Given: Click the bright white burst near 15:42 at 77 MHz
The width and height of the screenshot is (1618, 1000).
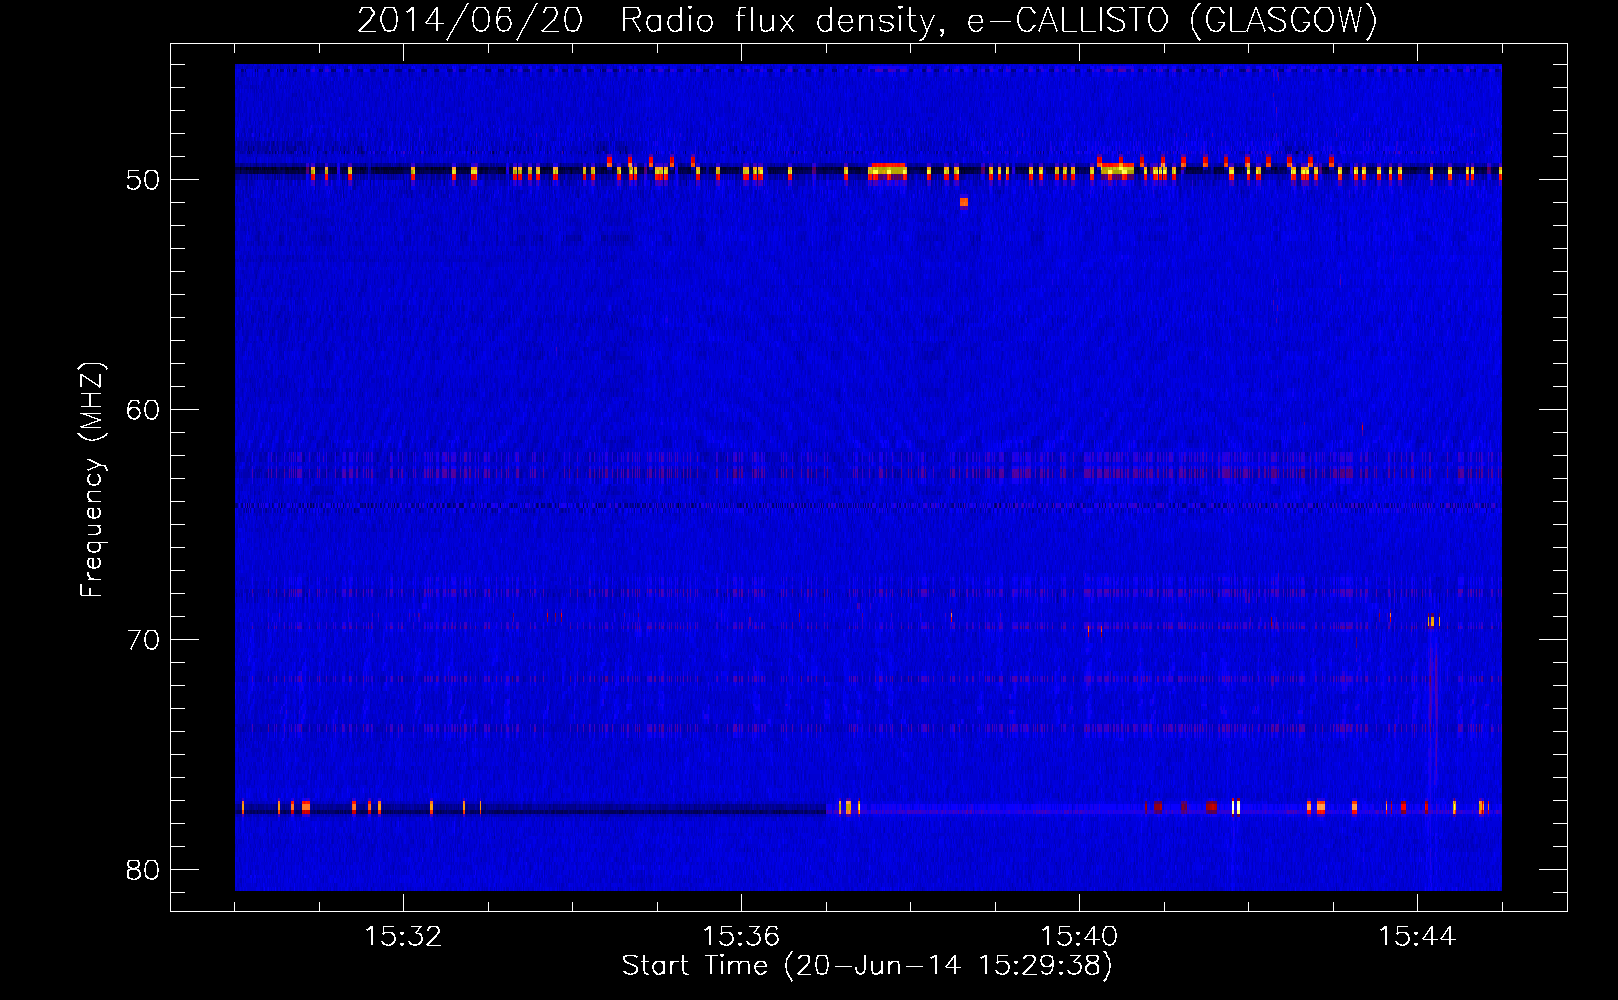Looking at the screenshot, I should point(1236,807).
